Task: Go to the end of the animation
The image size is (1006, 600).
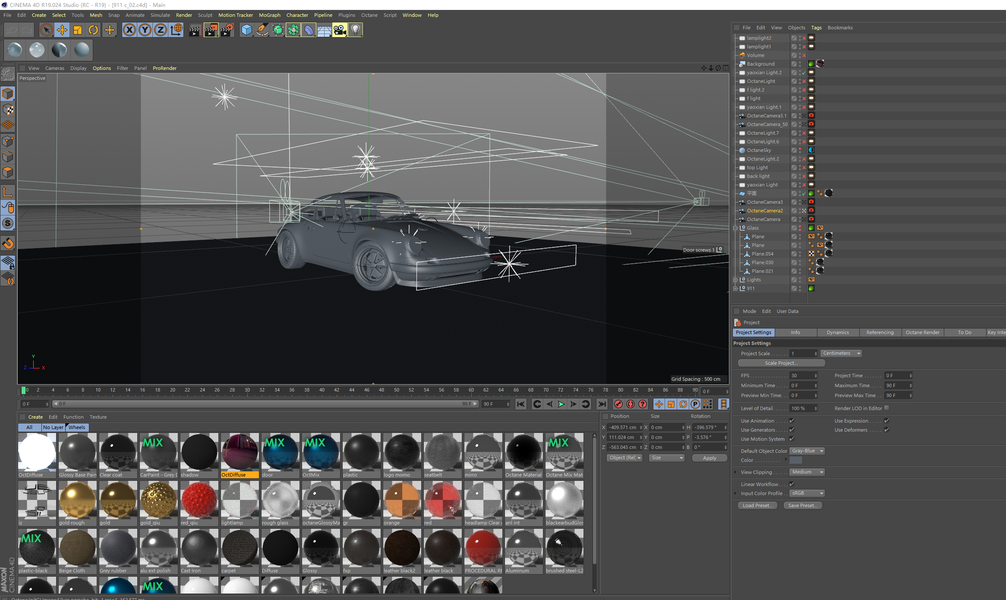Action: tap(602, 404)
